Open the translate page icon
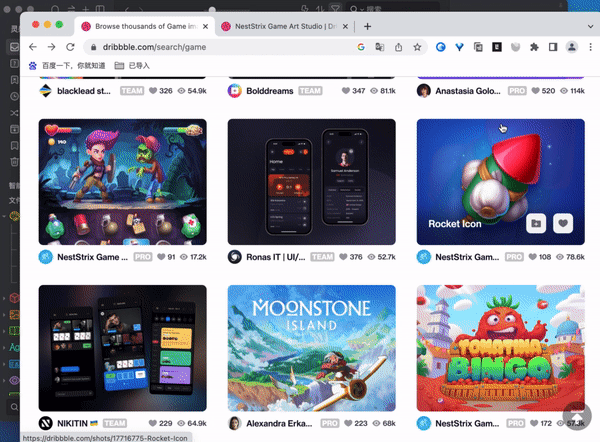 (380, 47)
